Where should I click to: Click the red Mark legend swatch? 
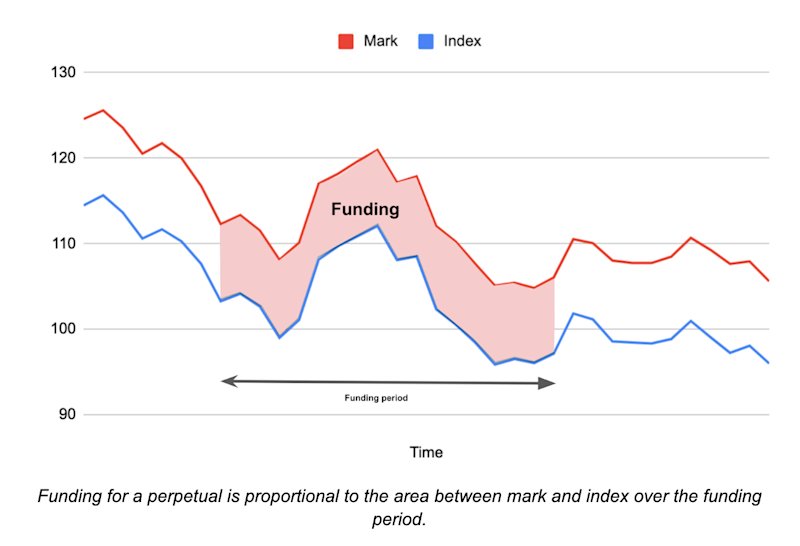pyautogui.click(x=345, y=41)
